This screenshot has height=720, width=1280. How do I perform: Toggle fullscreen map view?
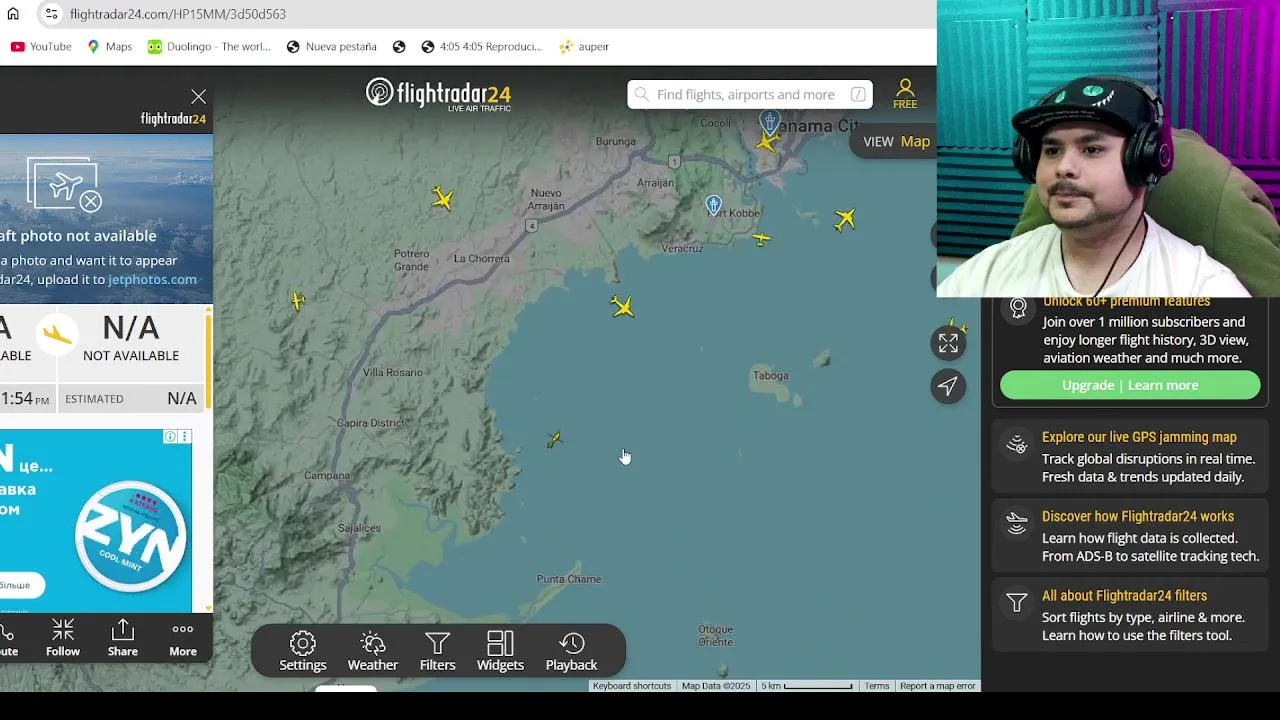click(948, 343)
